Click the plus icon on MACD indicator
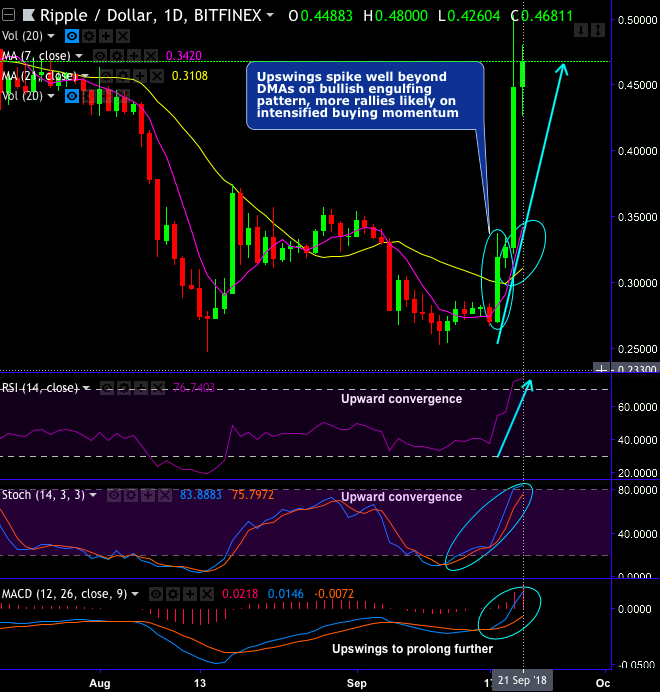The image size is (660, 692). coord(190,594)
